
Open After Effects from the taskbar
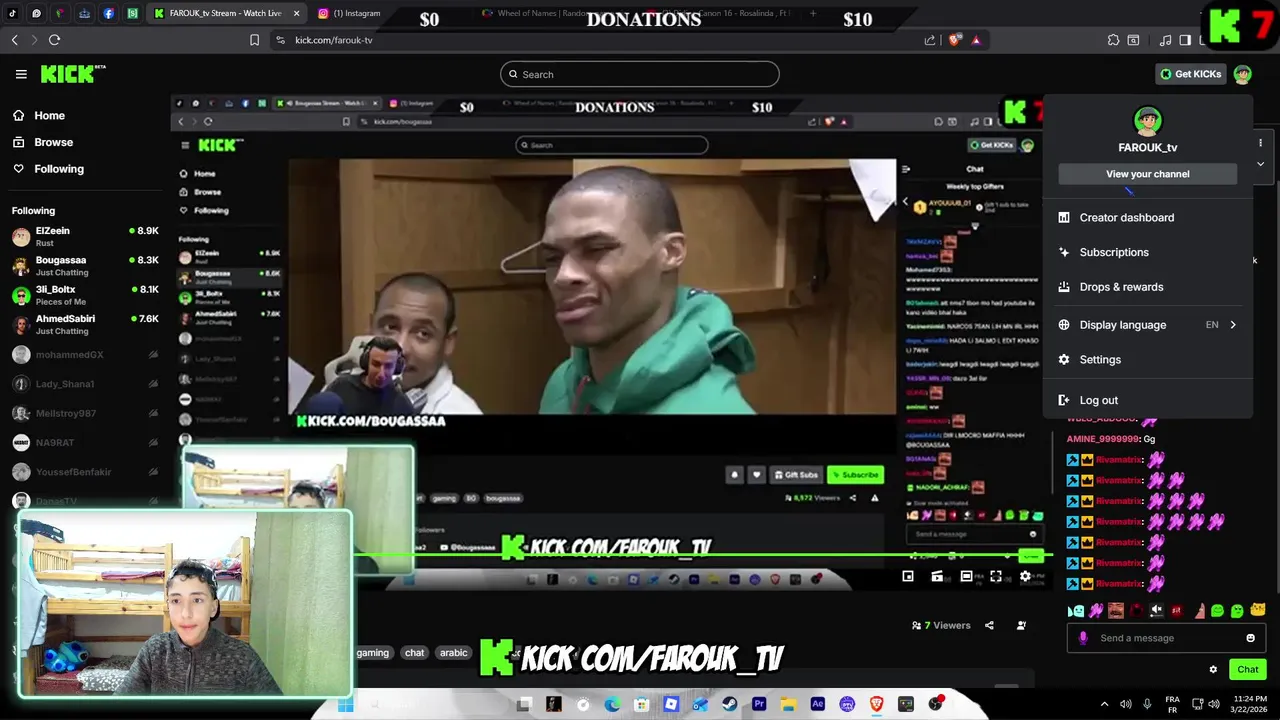point(817,704)
